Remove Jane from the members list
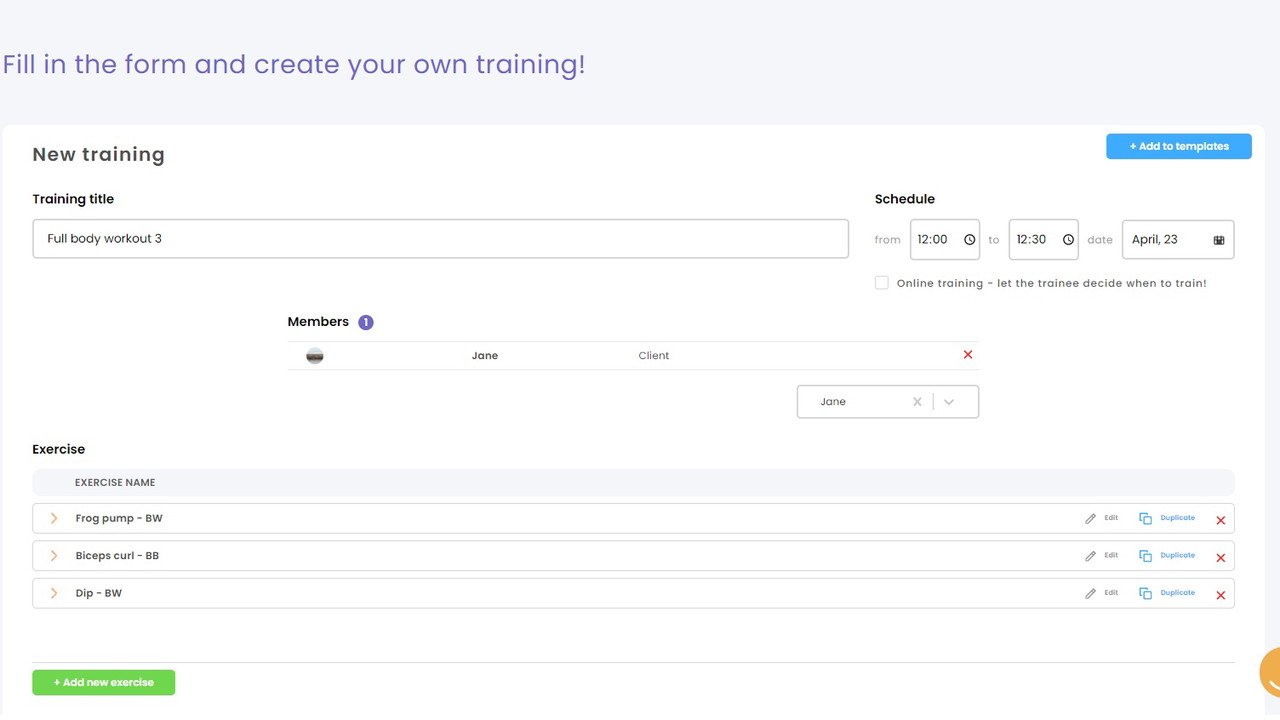Viewport: 1280px width, 720px height. click(967, 355)
